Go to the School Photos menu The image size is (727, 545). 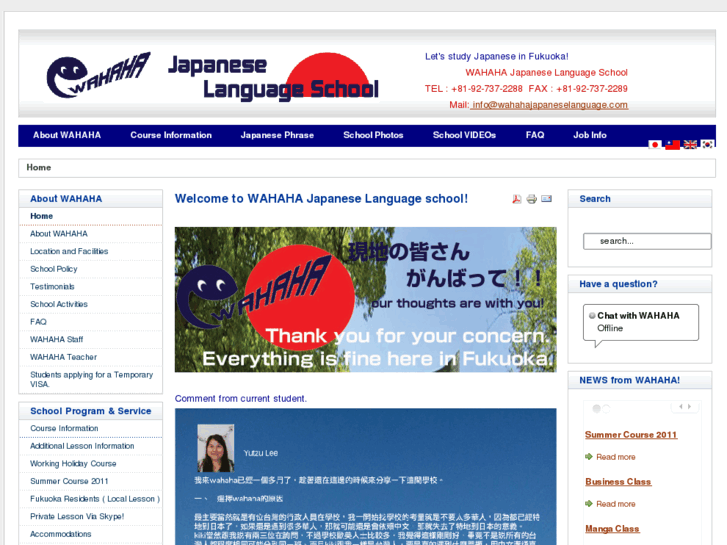click(x=373, y=135)
